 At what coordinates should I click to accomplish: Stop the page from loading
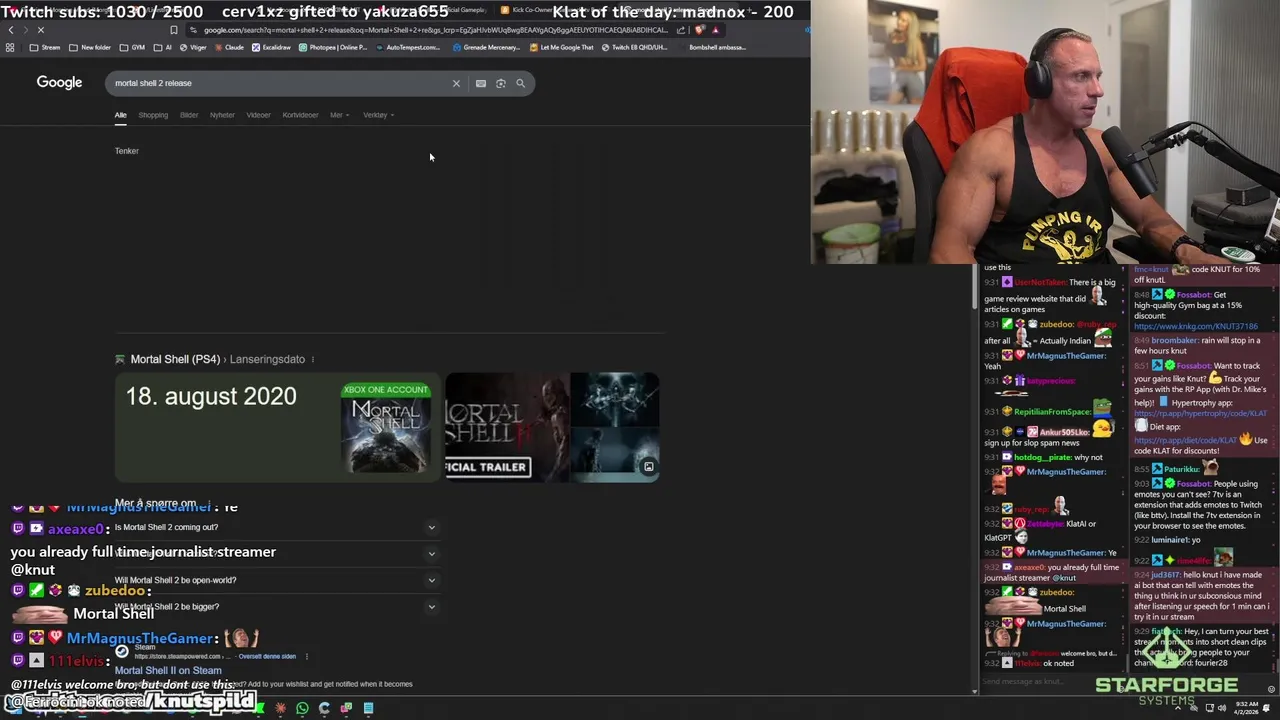pos(40,30)
